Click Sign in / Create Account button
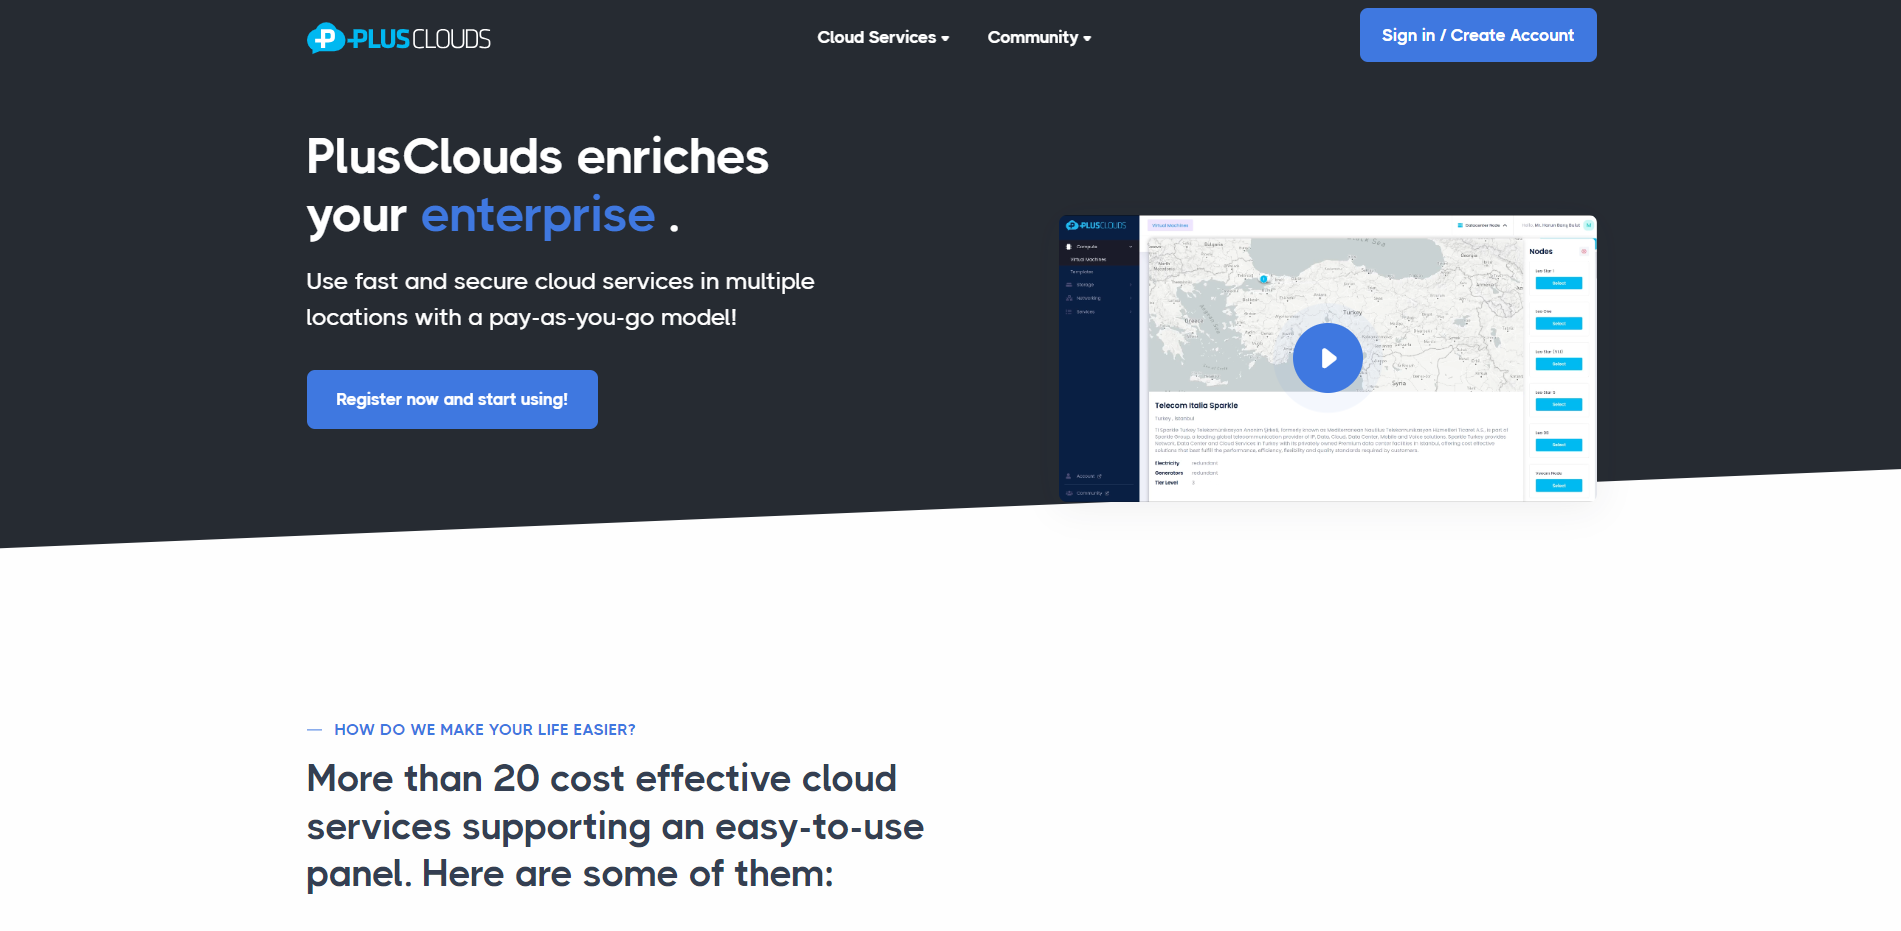This screenshot has width=1901, height=931. point(1478,35)
